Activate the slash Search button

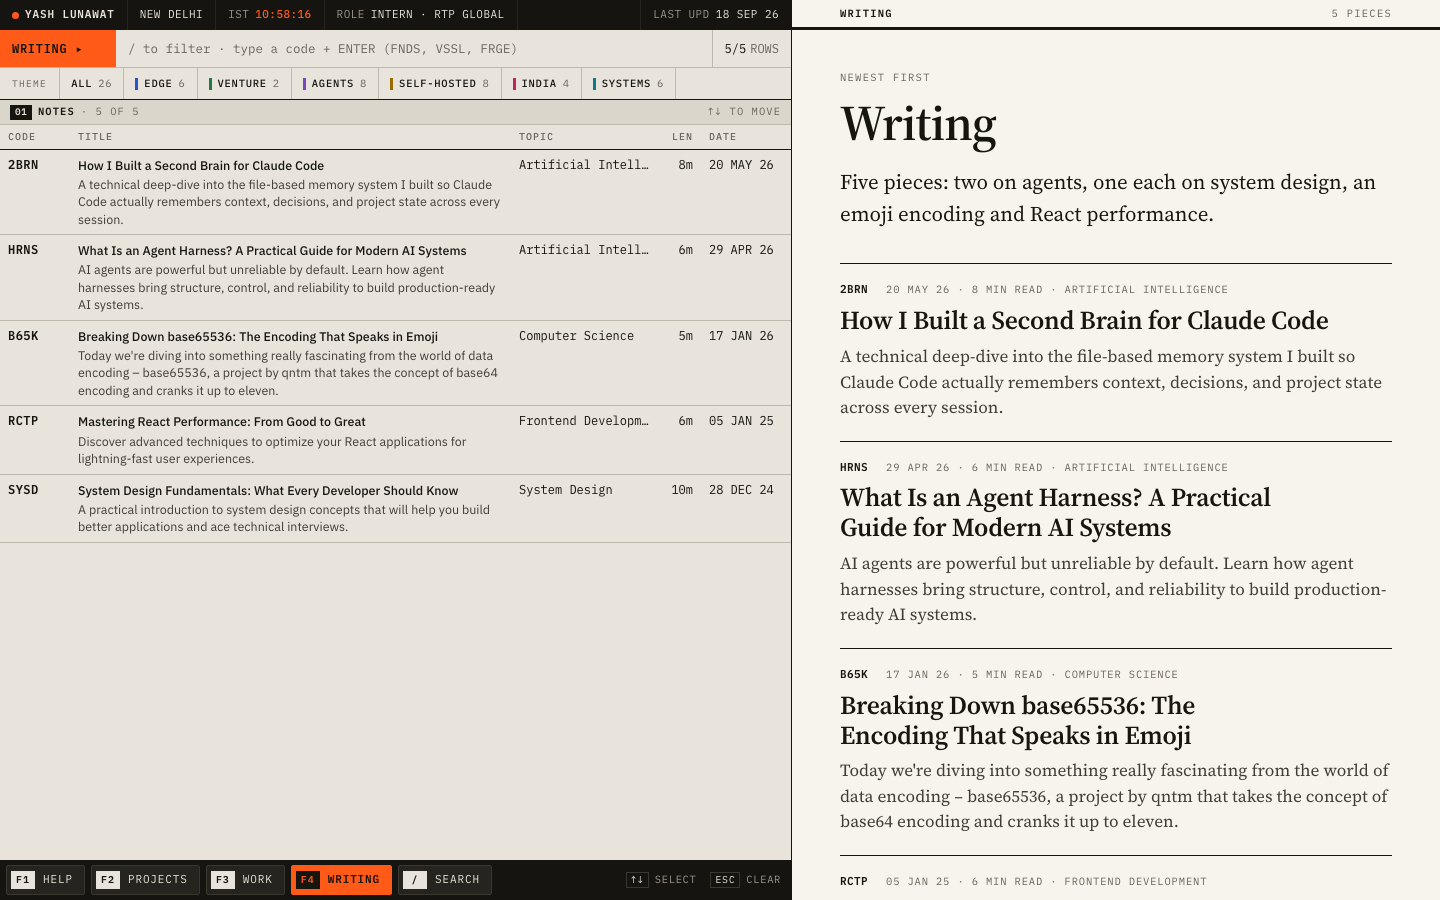point(445,880)
